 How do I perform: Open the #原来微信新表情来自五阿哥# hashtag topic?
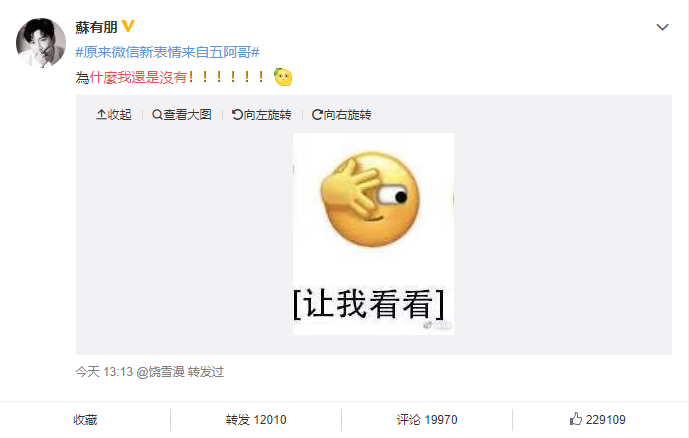pyautogui.click(x=167, y=52)
